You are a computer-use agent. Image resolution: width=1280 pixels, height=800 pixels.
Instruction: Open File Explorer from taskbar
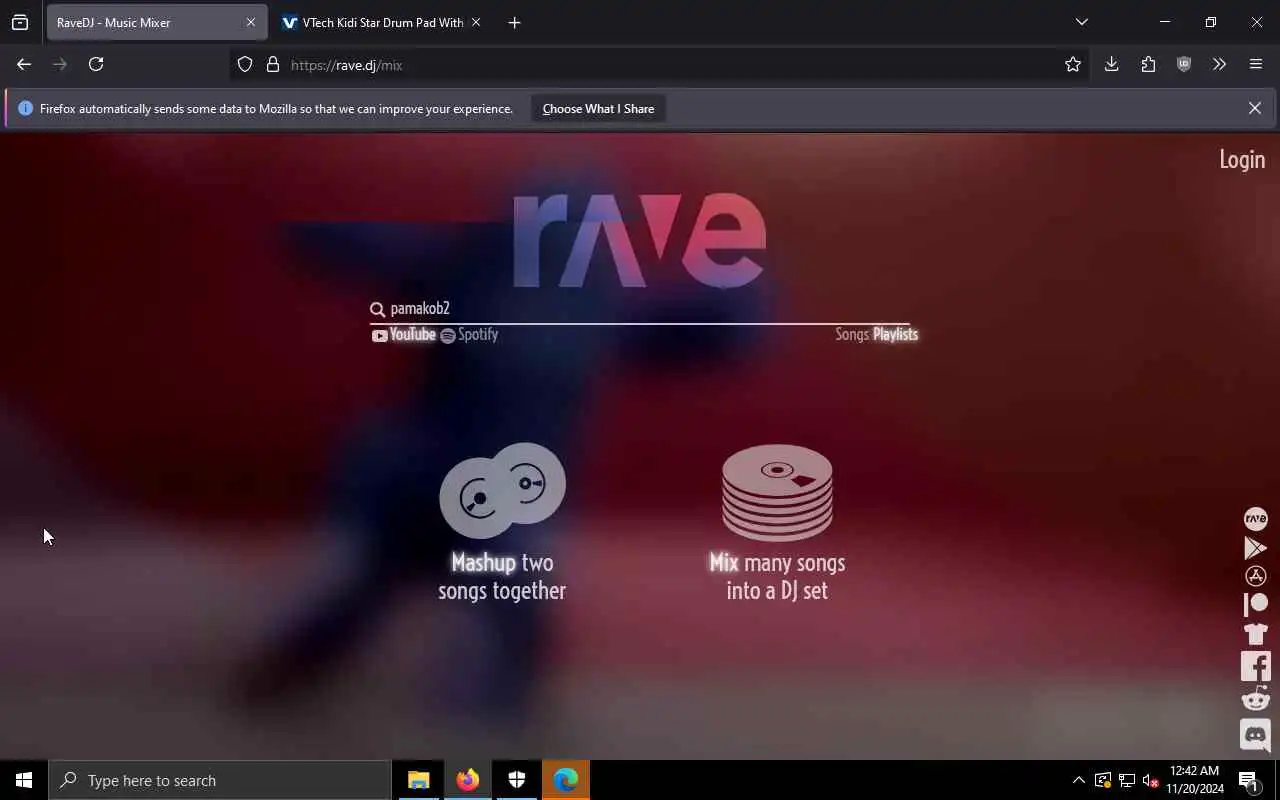pos(418,780)
